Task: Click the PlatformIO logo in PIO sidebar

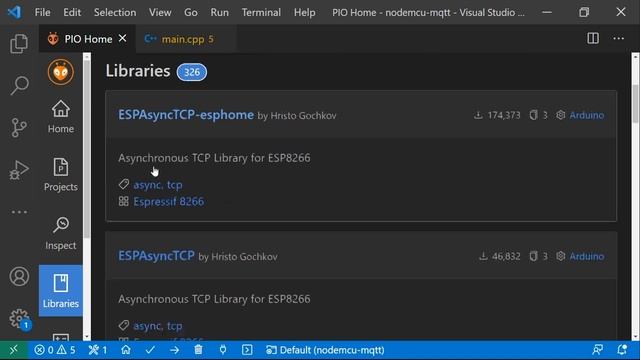Action: 61,72
